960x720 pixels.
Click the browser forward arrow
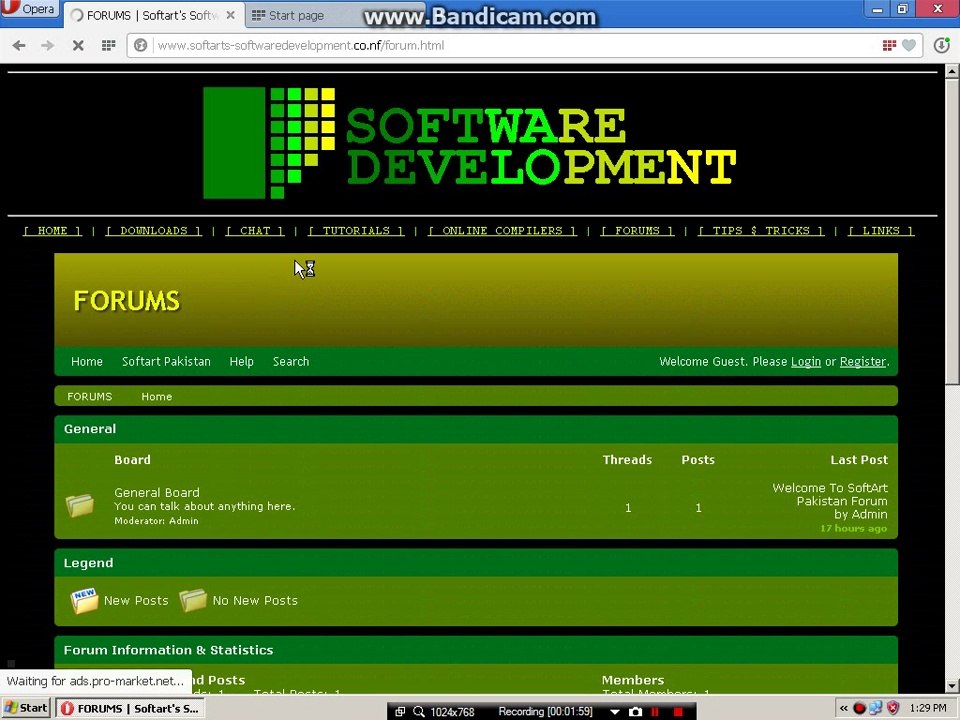coord(47,45)
